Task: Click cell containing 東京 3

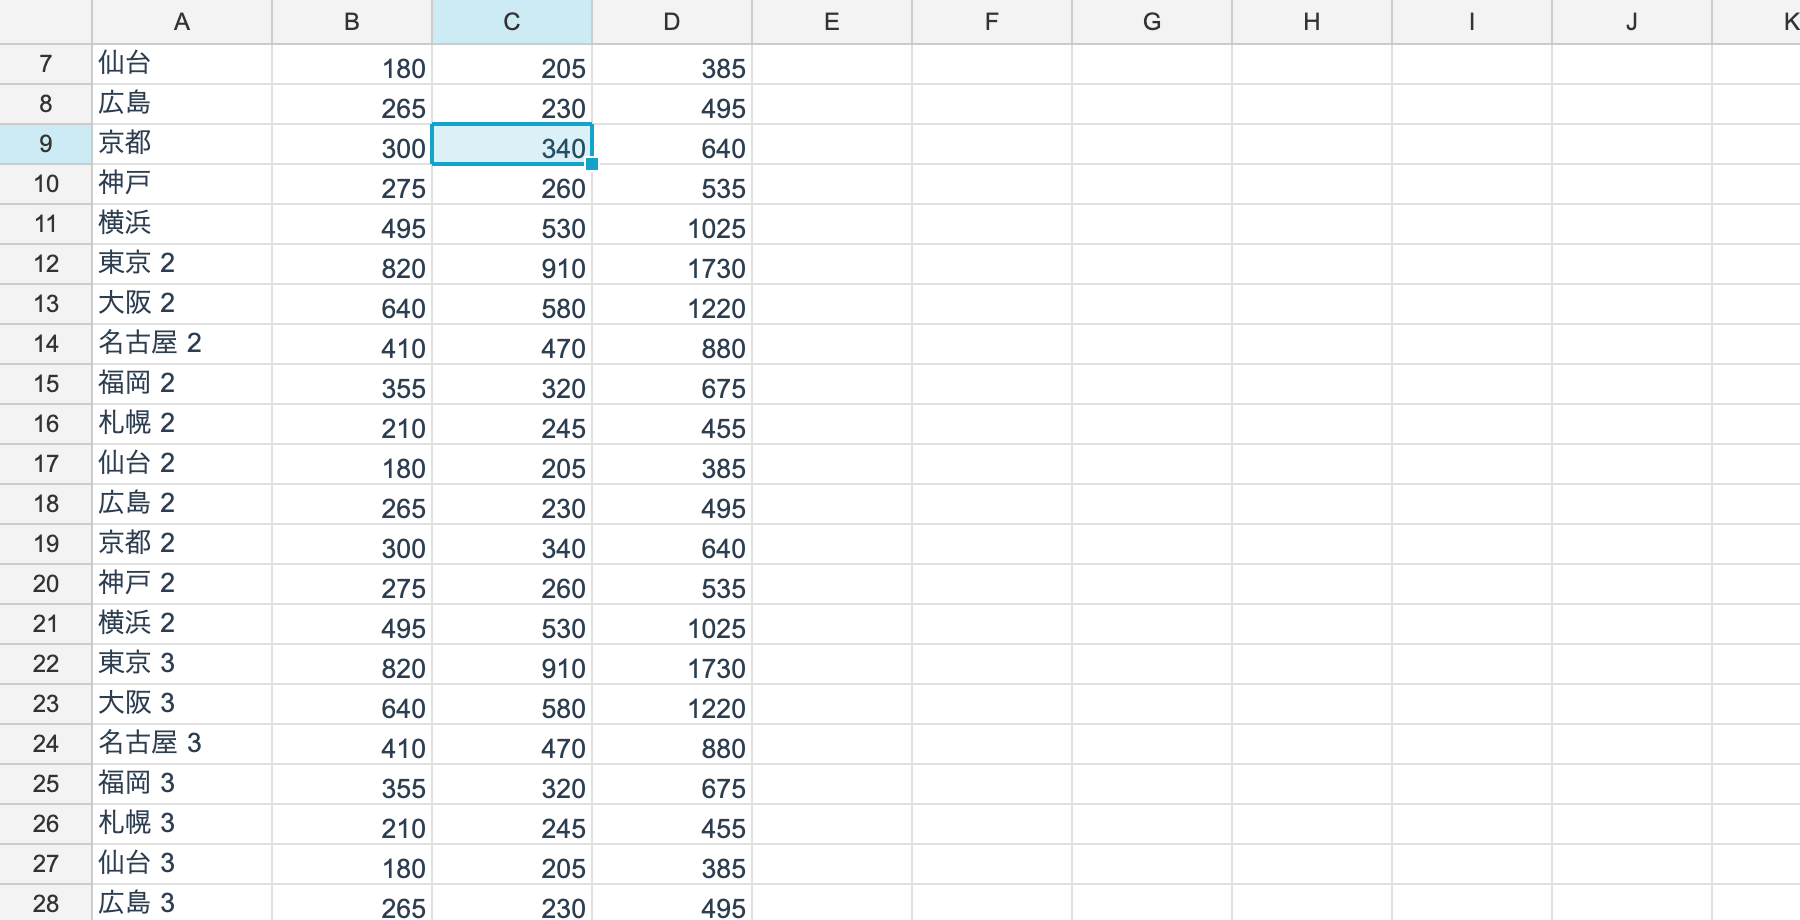Action: (182, 664)
